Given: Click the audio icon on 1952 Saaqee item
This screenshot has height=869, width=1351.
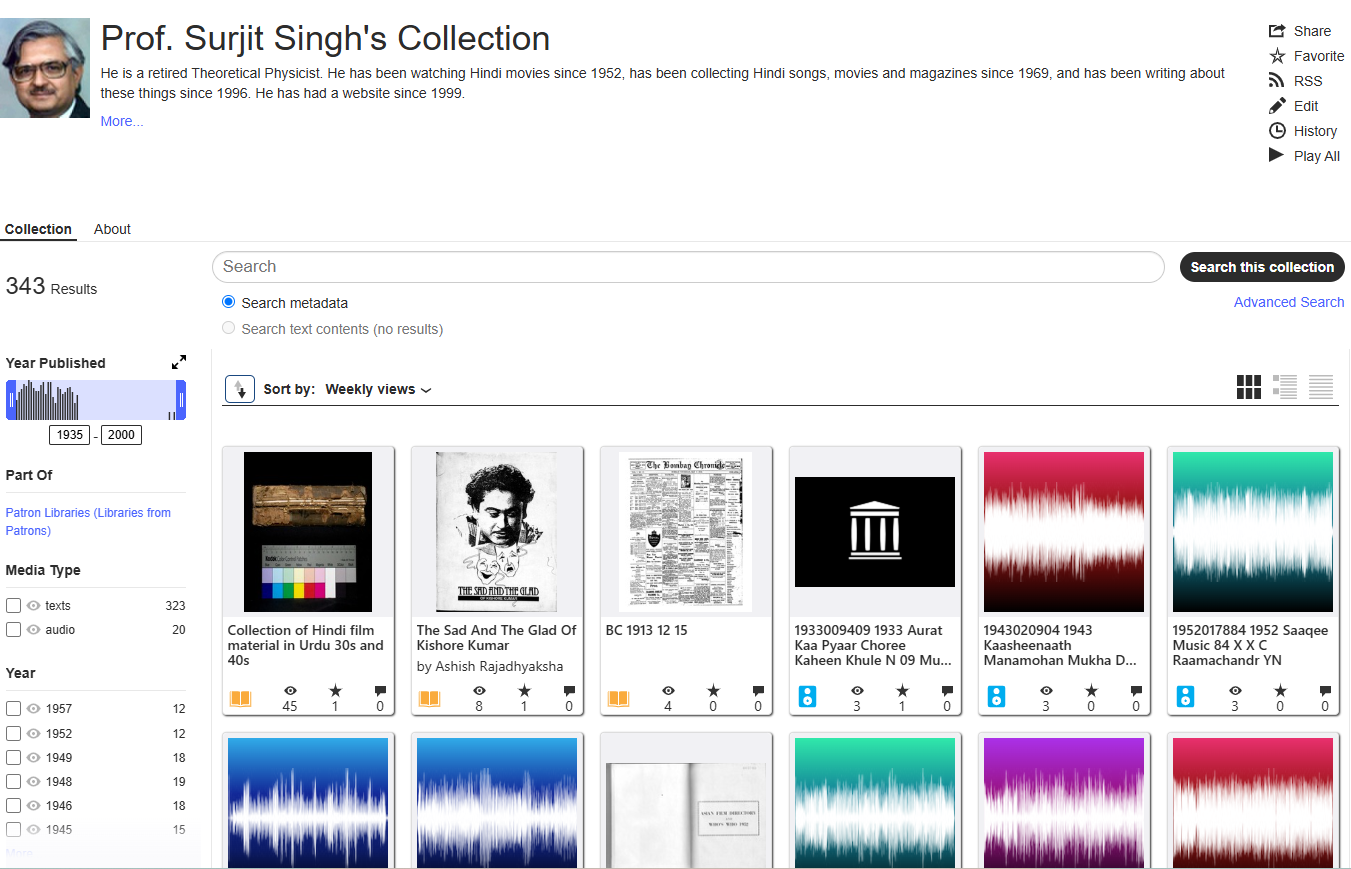Looking at the screenshot, I should click(x=1185, y=696).
